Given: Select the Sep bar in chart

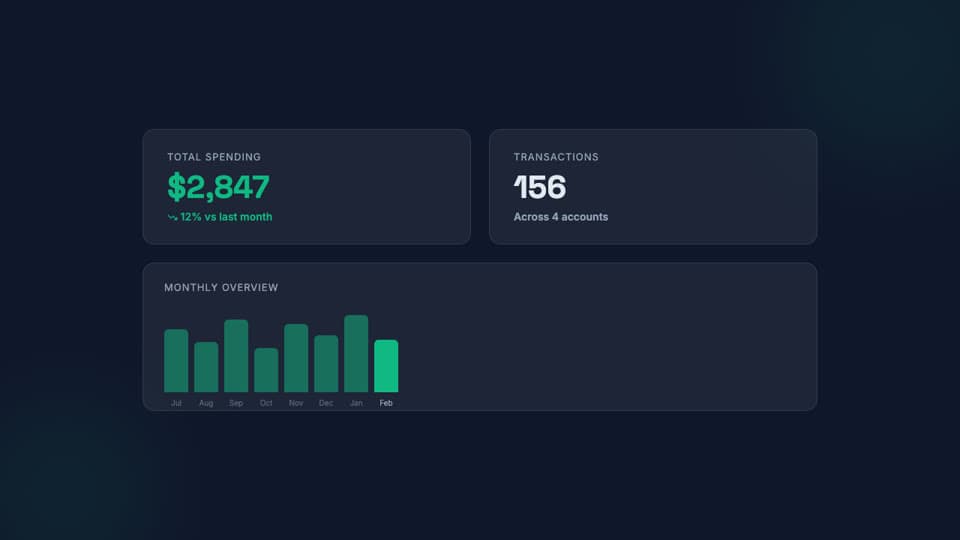Looking at the screenshot, I should point(236,356).
